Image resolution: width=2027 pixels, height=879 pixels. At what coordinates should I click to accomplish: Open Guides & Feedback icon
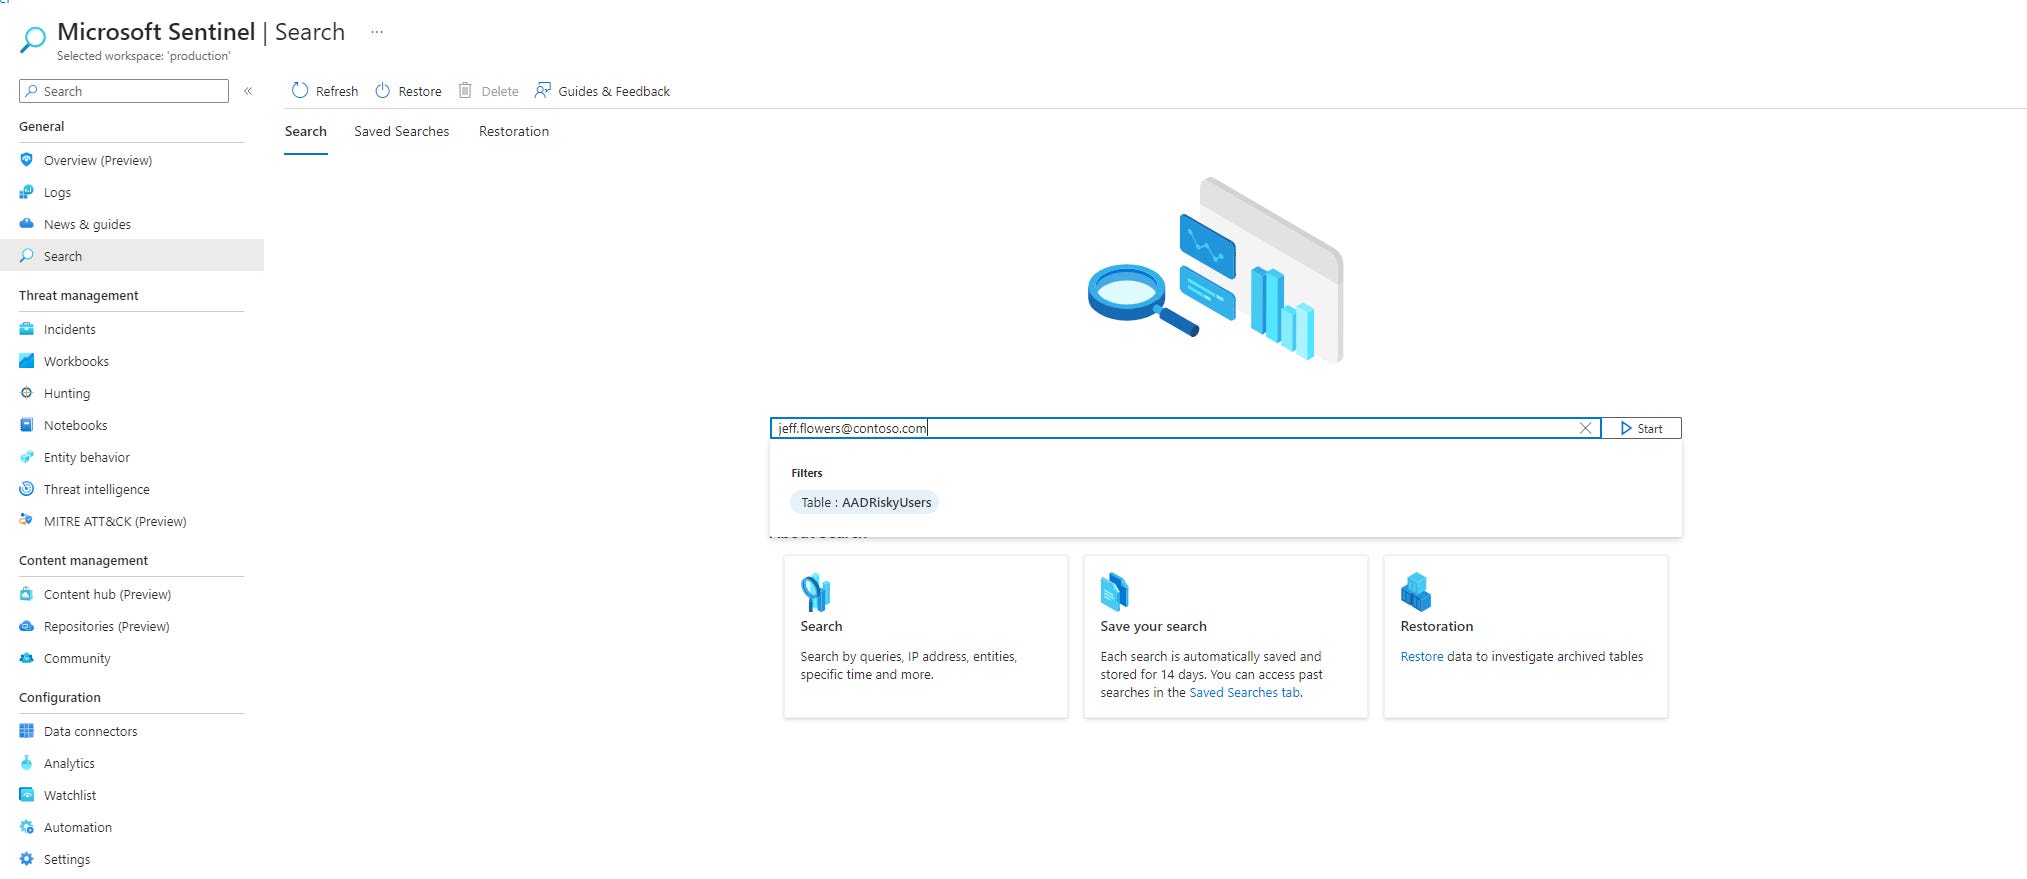click(543, 91)
